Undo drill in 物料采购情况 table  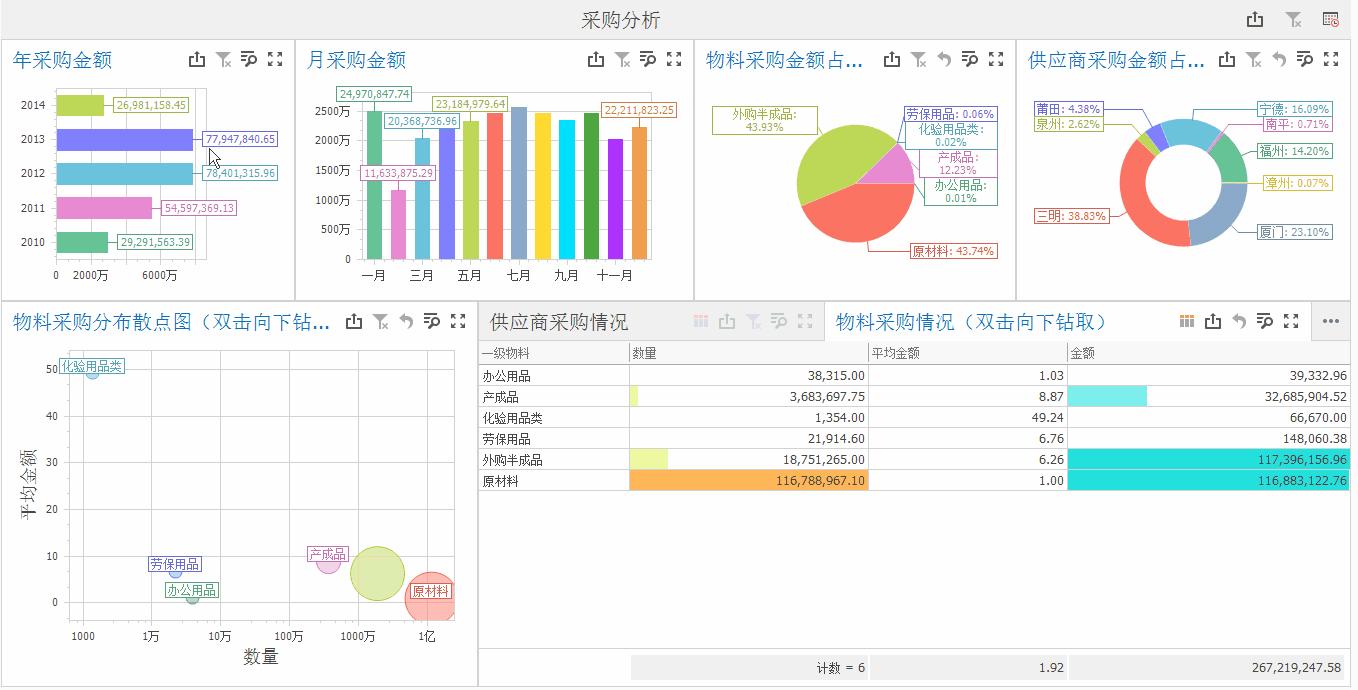coord(1240,321)
